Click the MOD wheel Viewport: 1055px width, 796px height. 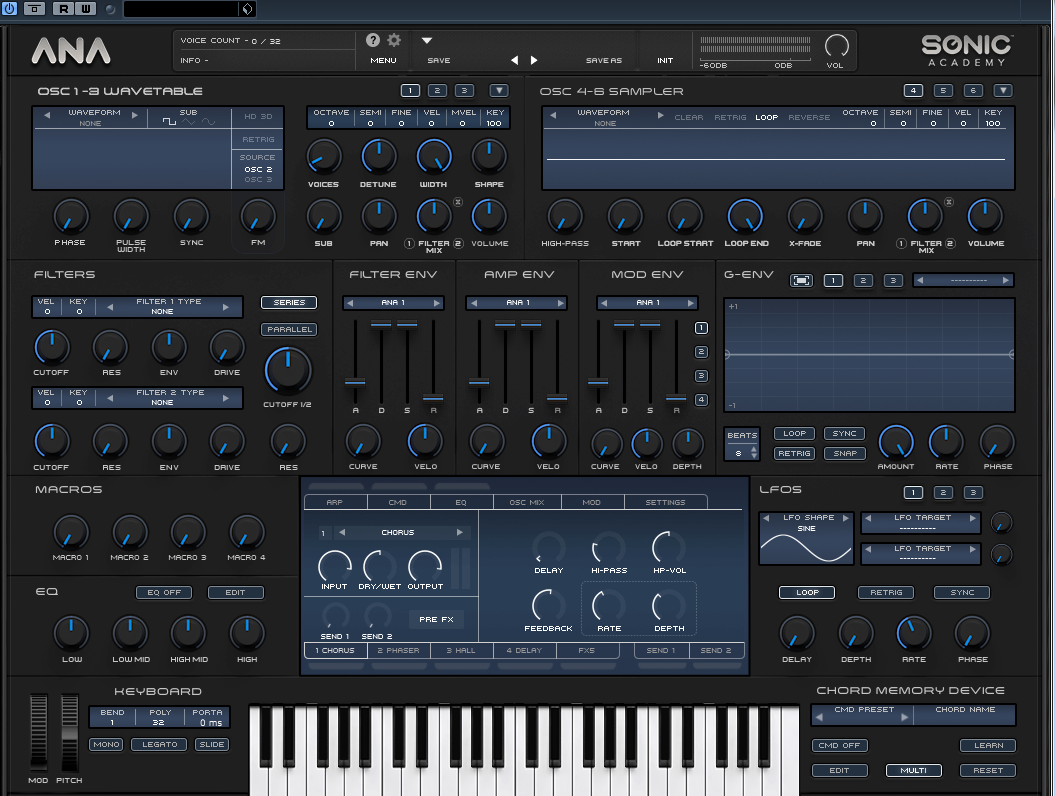click(x=38, y=733)
